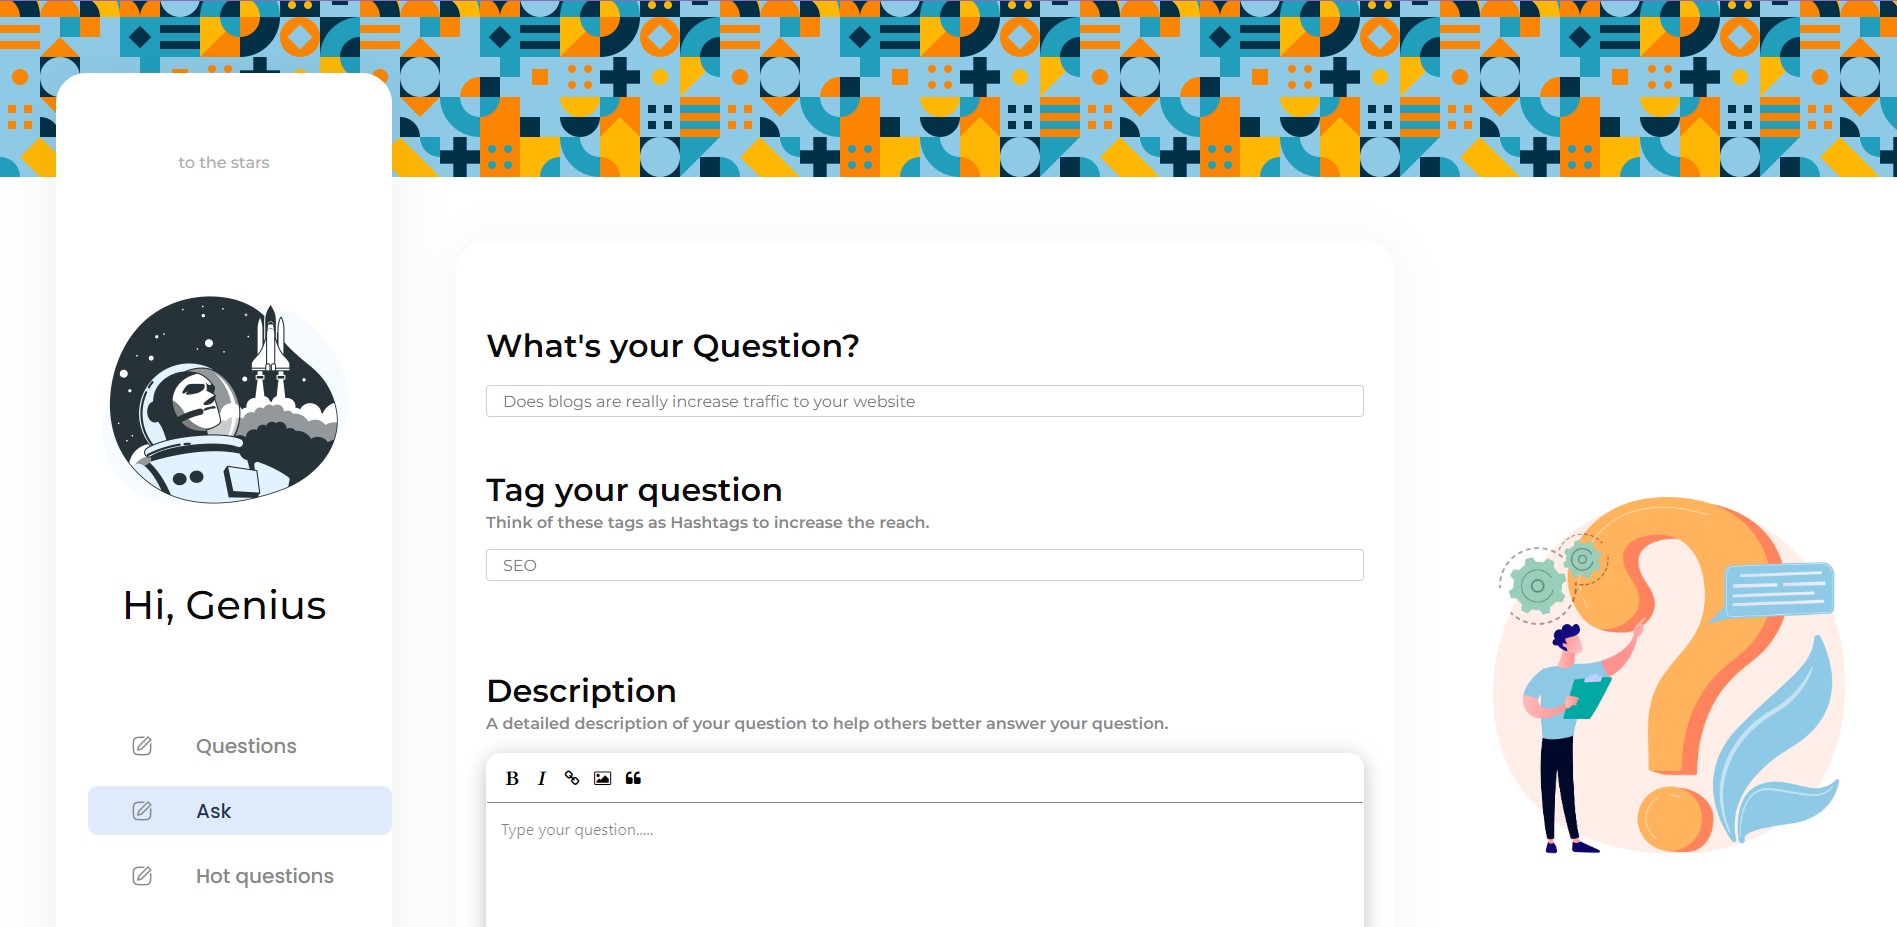Toggle bold formatting in description editor
Viewport: 1897px width, 927px height.
point(512,778)
